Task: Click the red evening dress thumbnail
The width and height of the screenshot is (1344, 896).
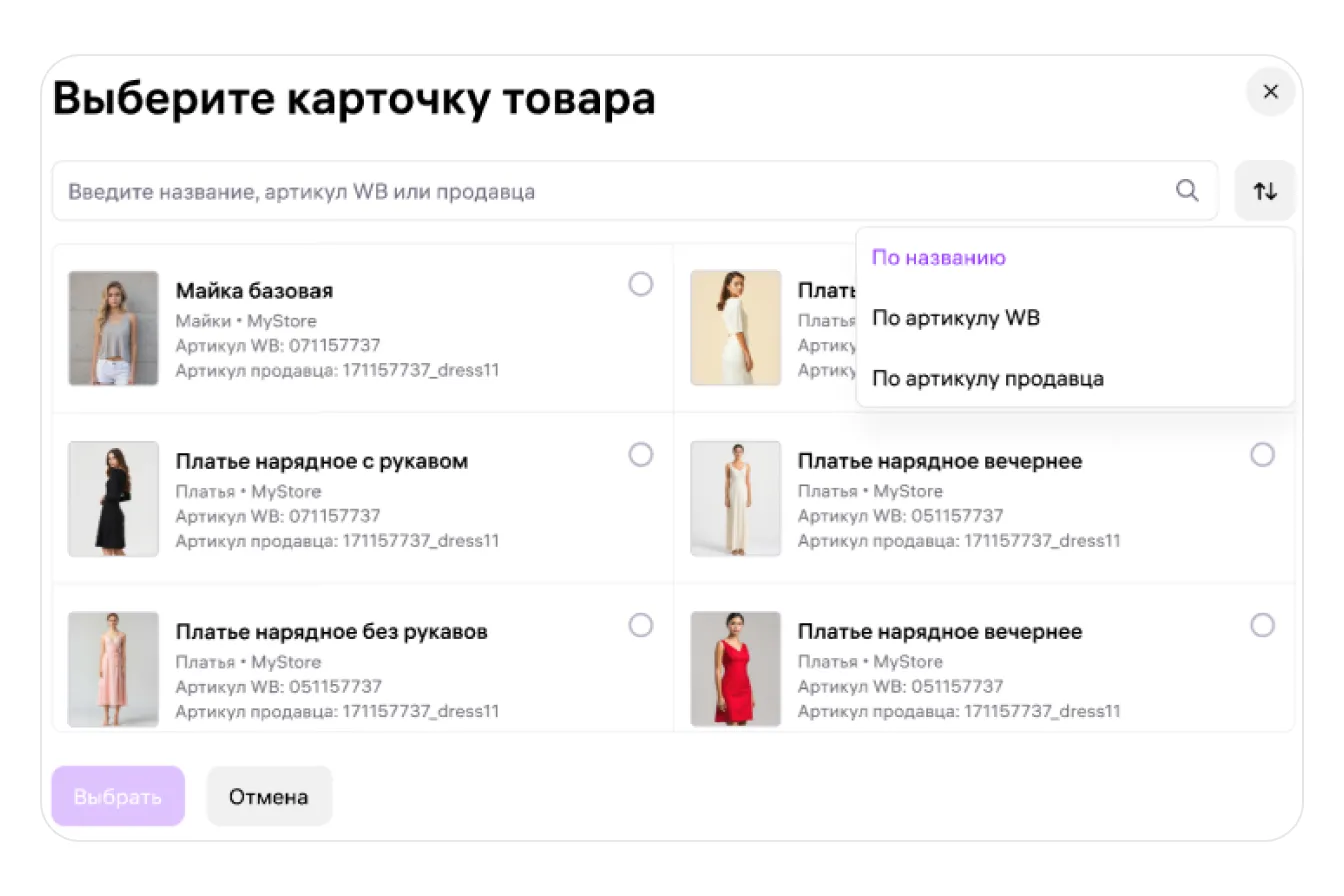Action: (x=735, y=669)
